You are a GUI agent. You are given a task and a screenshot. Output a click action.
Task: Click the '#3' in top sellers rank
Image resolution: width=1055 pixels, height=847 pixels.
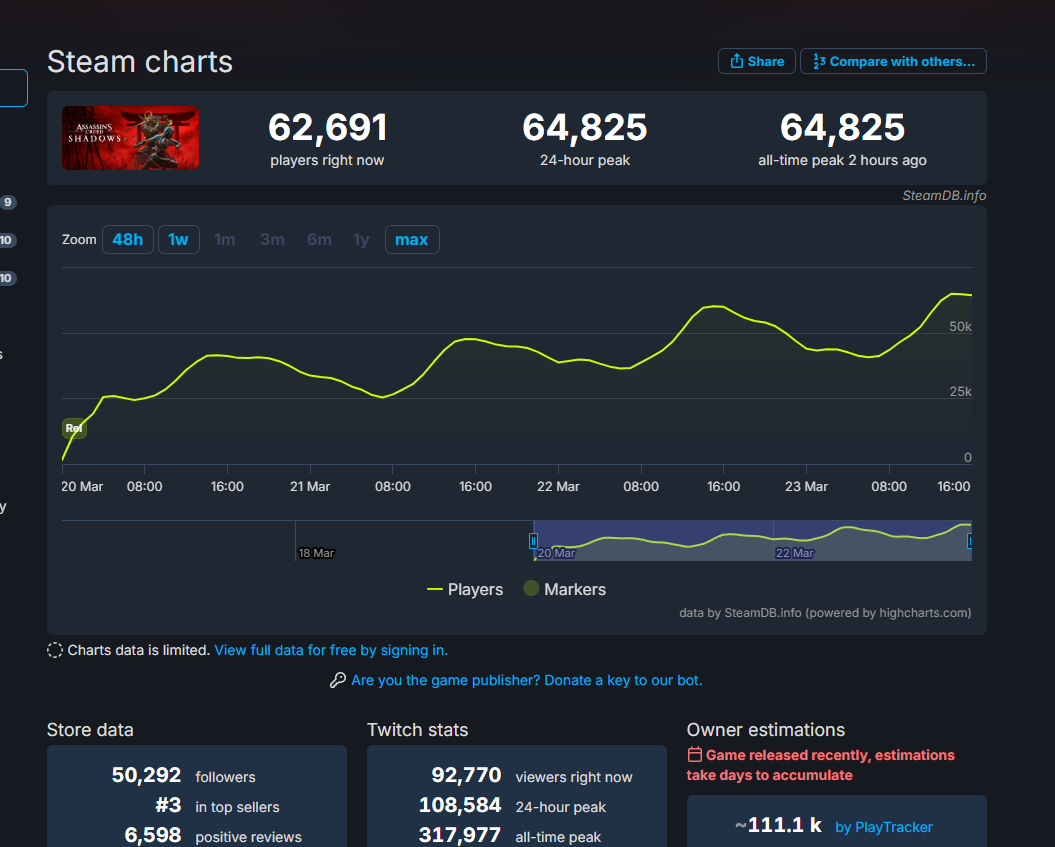point(168,805)
